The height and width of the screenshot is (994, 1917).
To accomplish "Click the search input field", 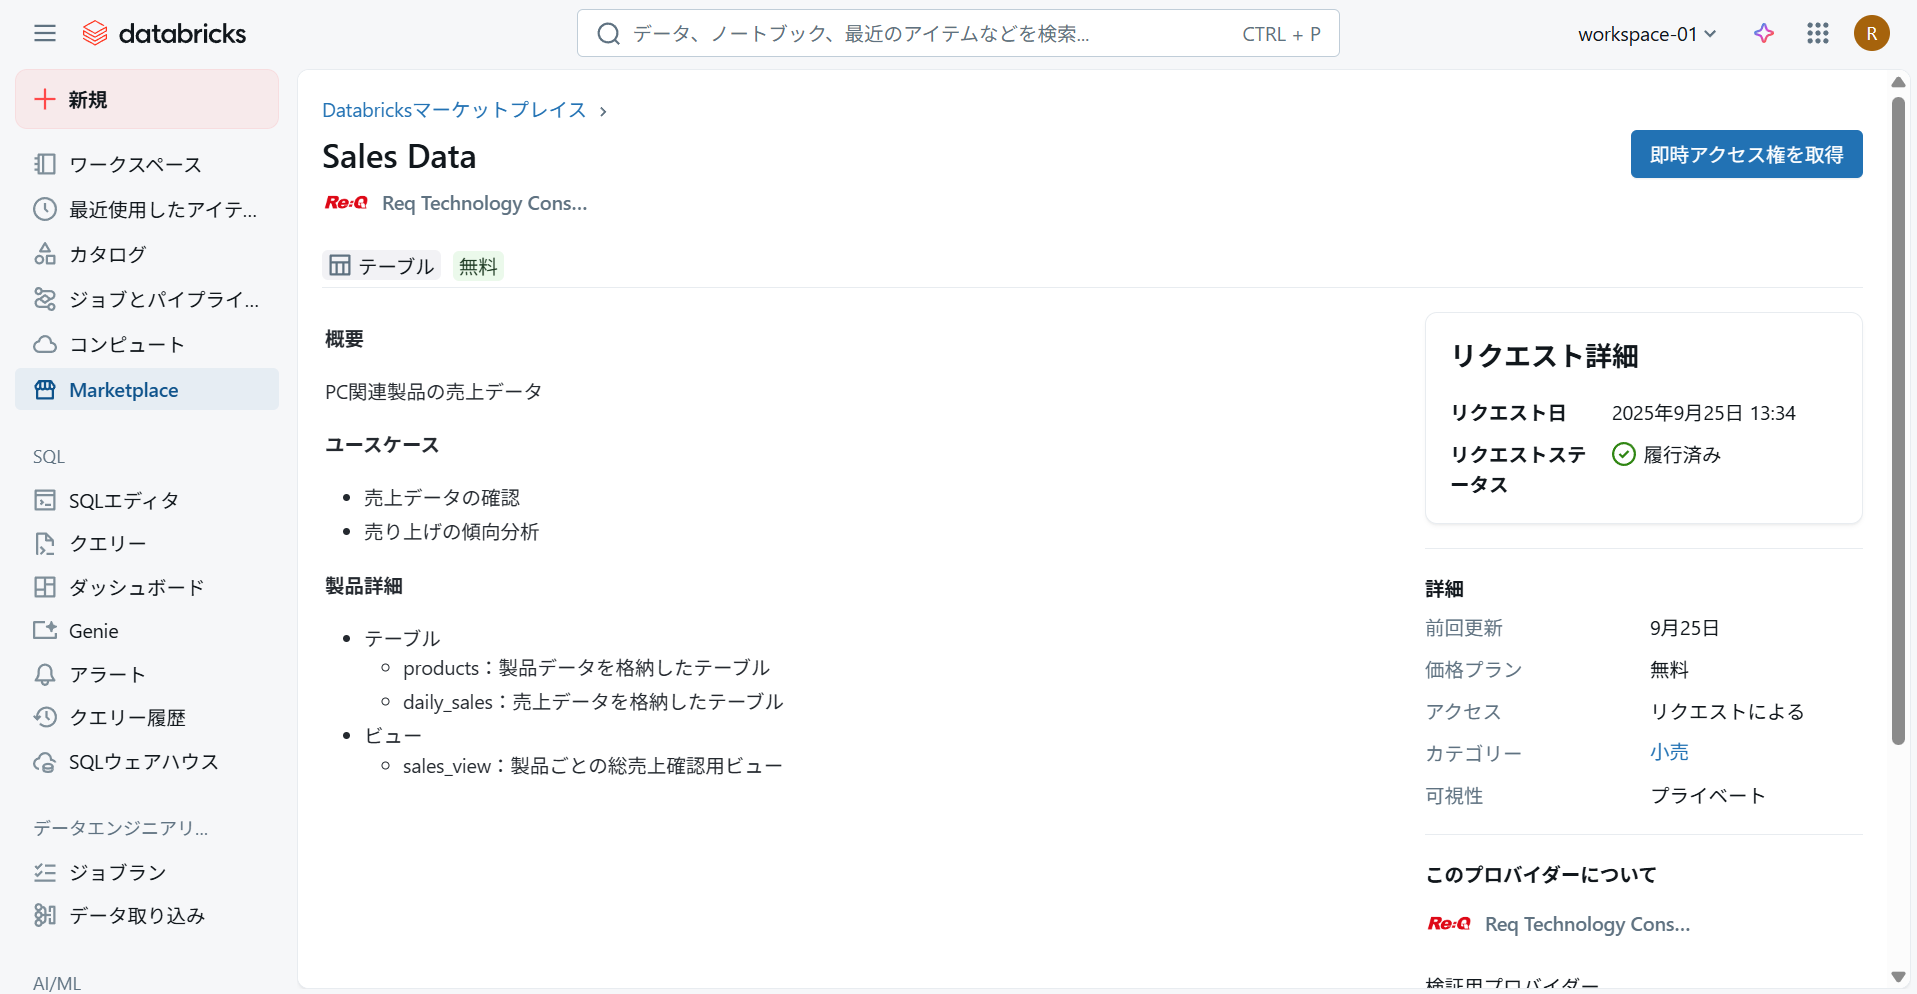I will pyautogui.click(x=958, y=34).
